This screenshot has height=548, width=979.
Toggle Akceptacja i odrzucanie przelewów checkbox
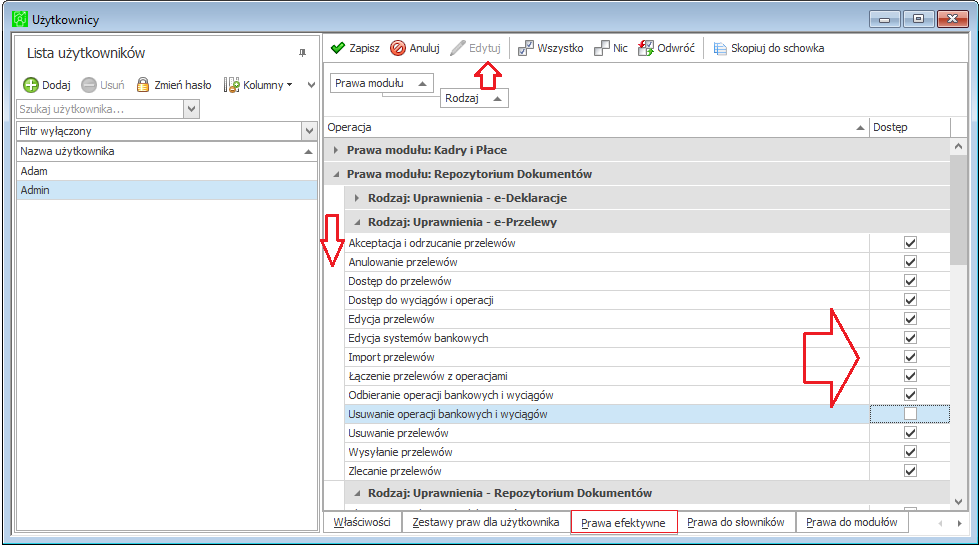(x=910, y=243)
